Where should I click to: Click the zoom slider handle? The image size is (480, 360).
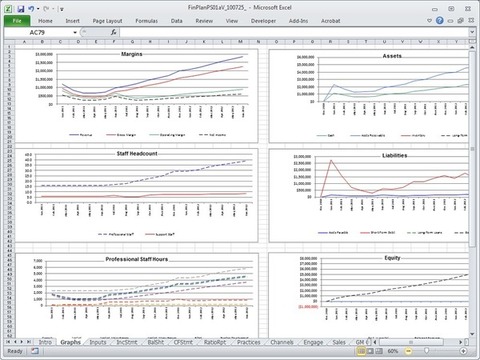[427, 351]
